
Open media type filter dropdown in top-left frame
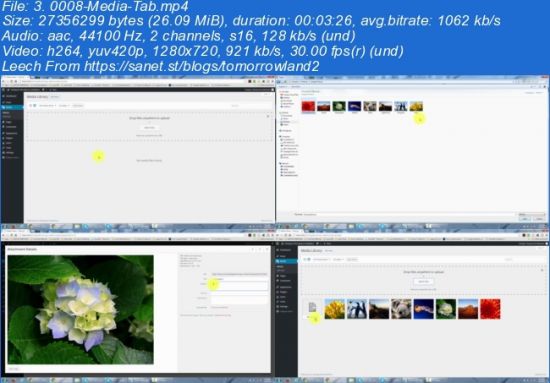point(47,106)
